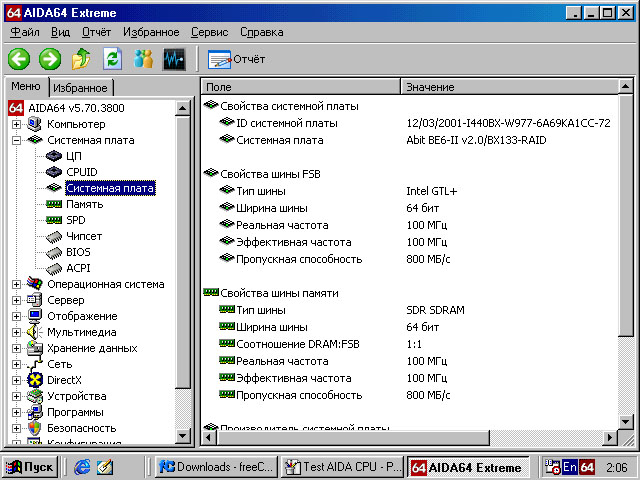The height and width of the screenshot is (480, 640).
Task: Open the Справка menu
Action: [x=262, y=32]
